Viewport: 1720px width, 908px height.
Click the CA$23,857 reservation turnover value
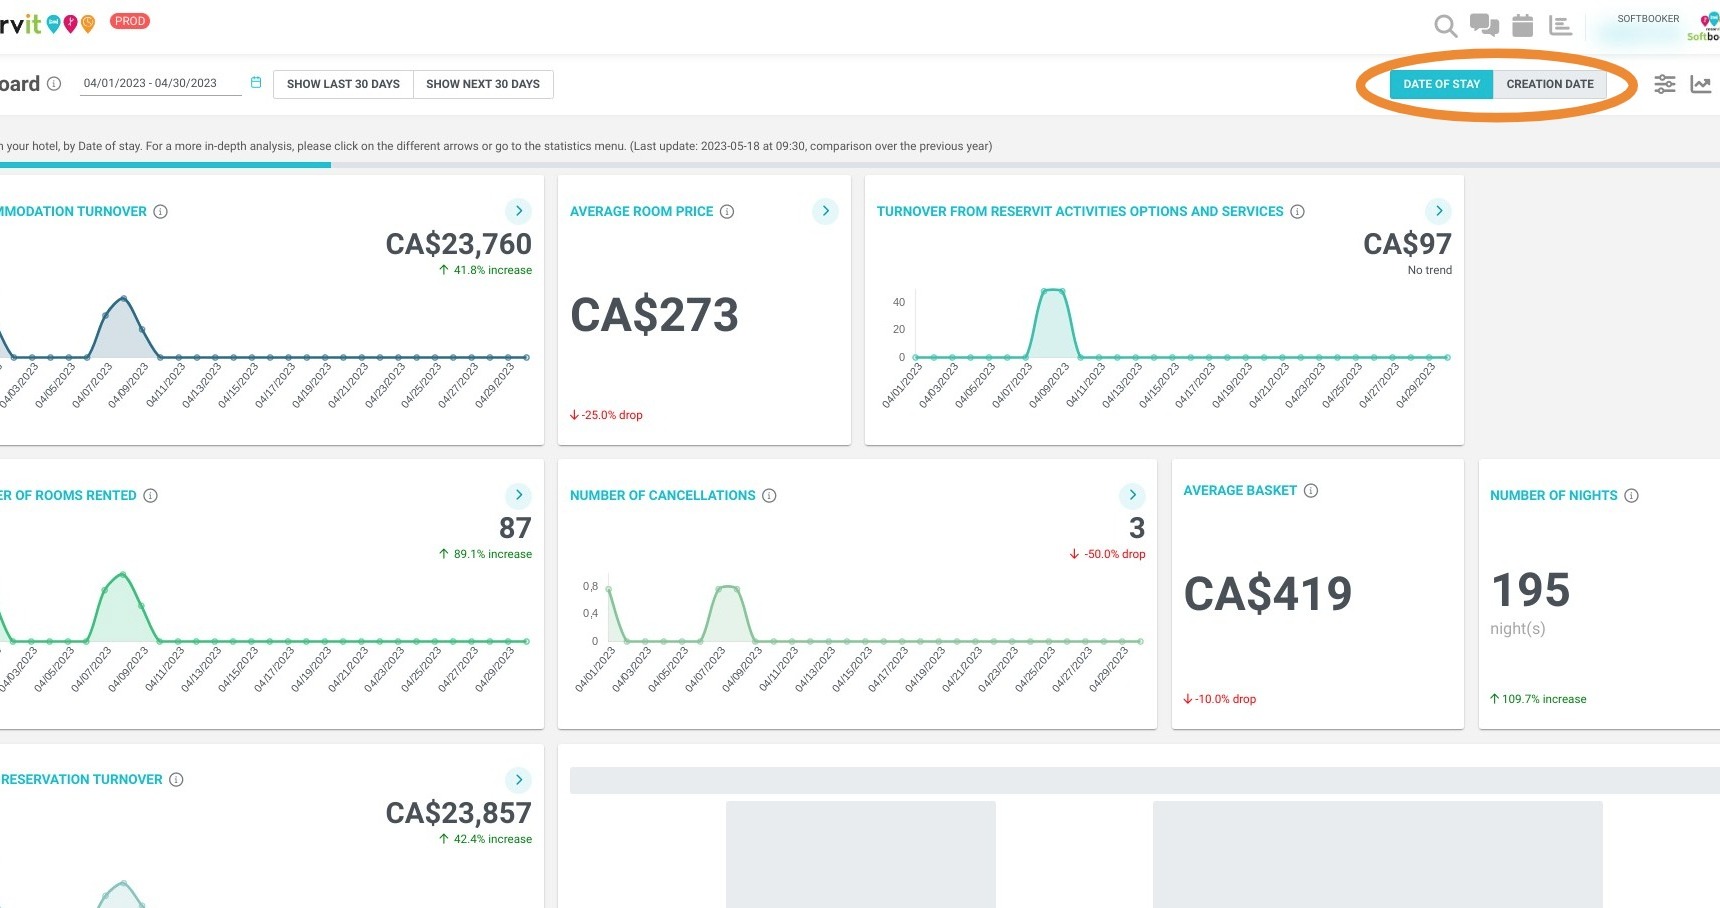pos(458,813)
